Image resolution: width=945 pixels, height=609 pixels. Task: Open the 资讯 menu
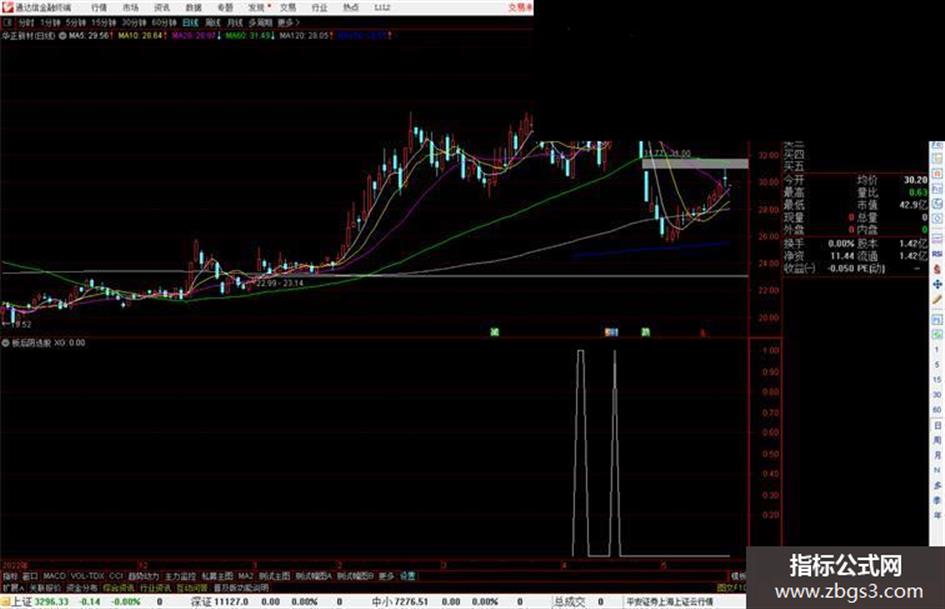[162, 7]
